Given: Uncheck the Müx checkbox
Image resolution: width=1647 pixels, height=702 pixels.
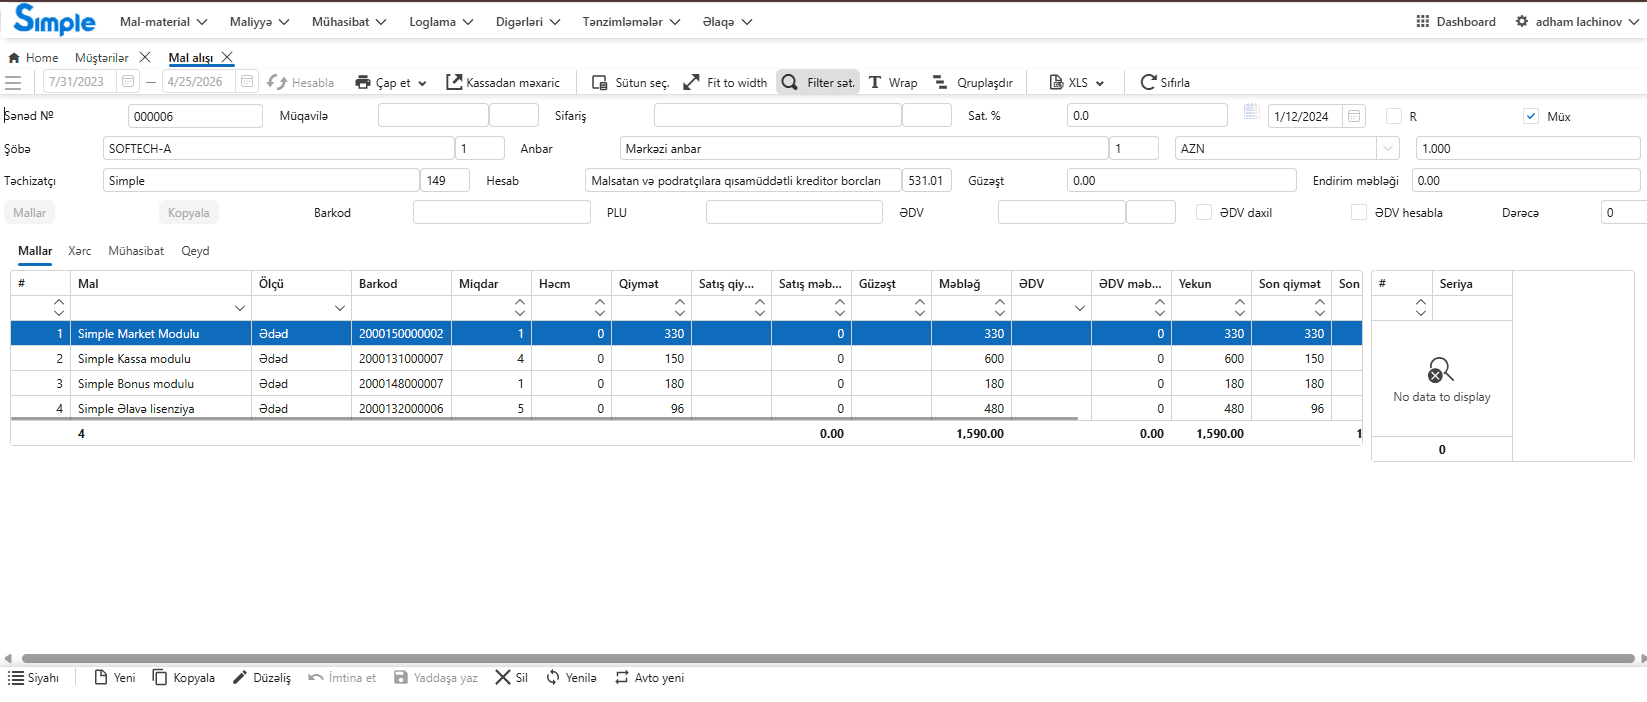Looking at the screenshot, I should tap(1531, 116).
